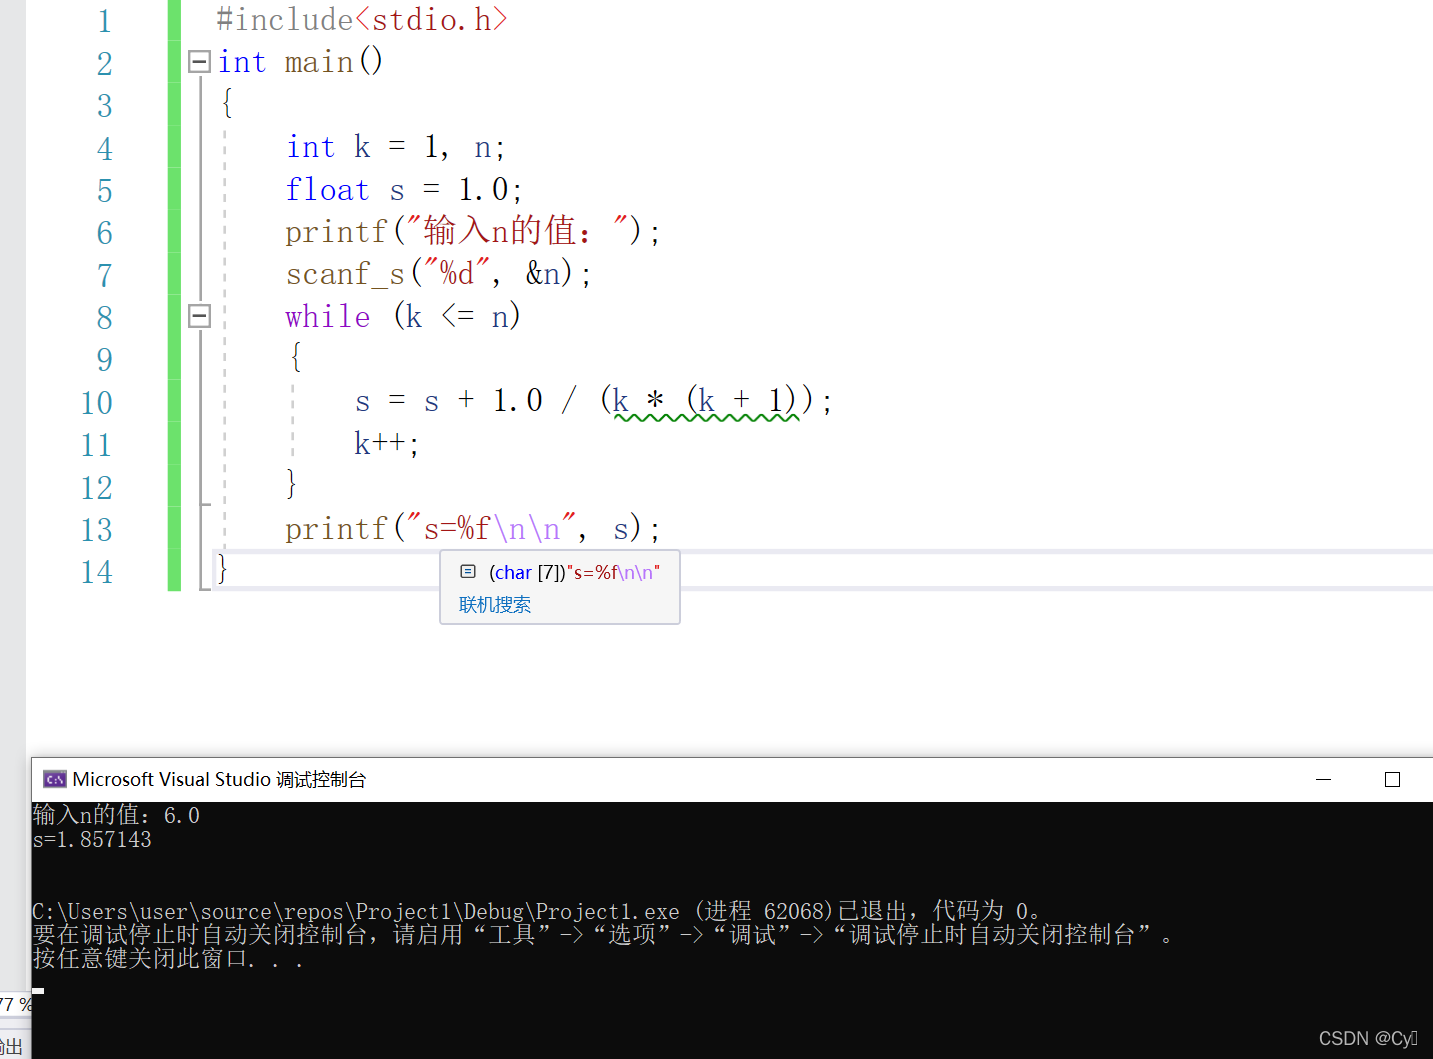
Task: Click the debug console app icon
Action: pos(55,779)
